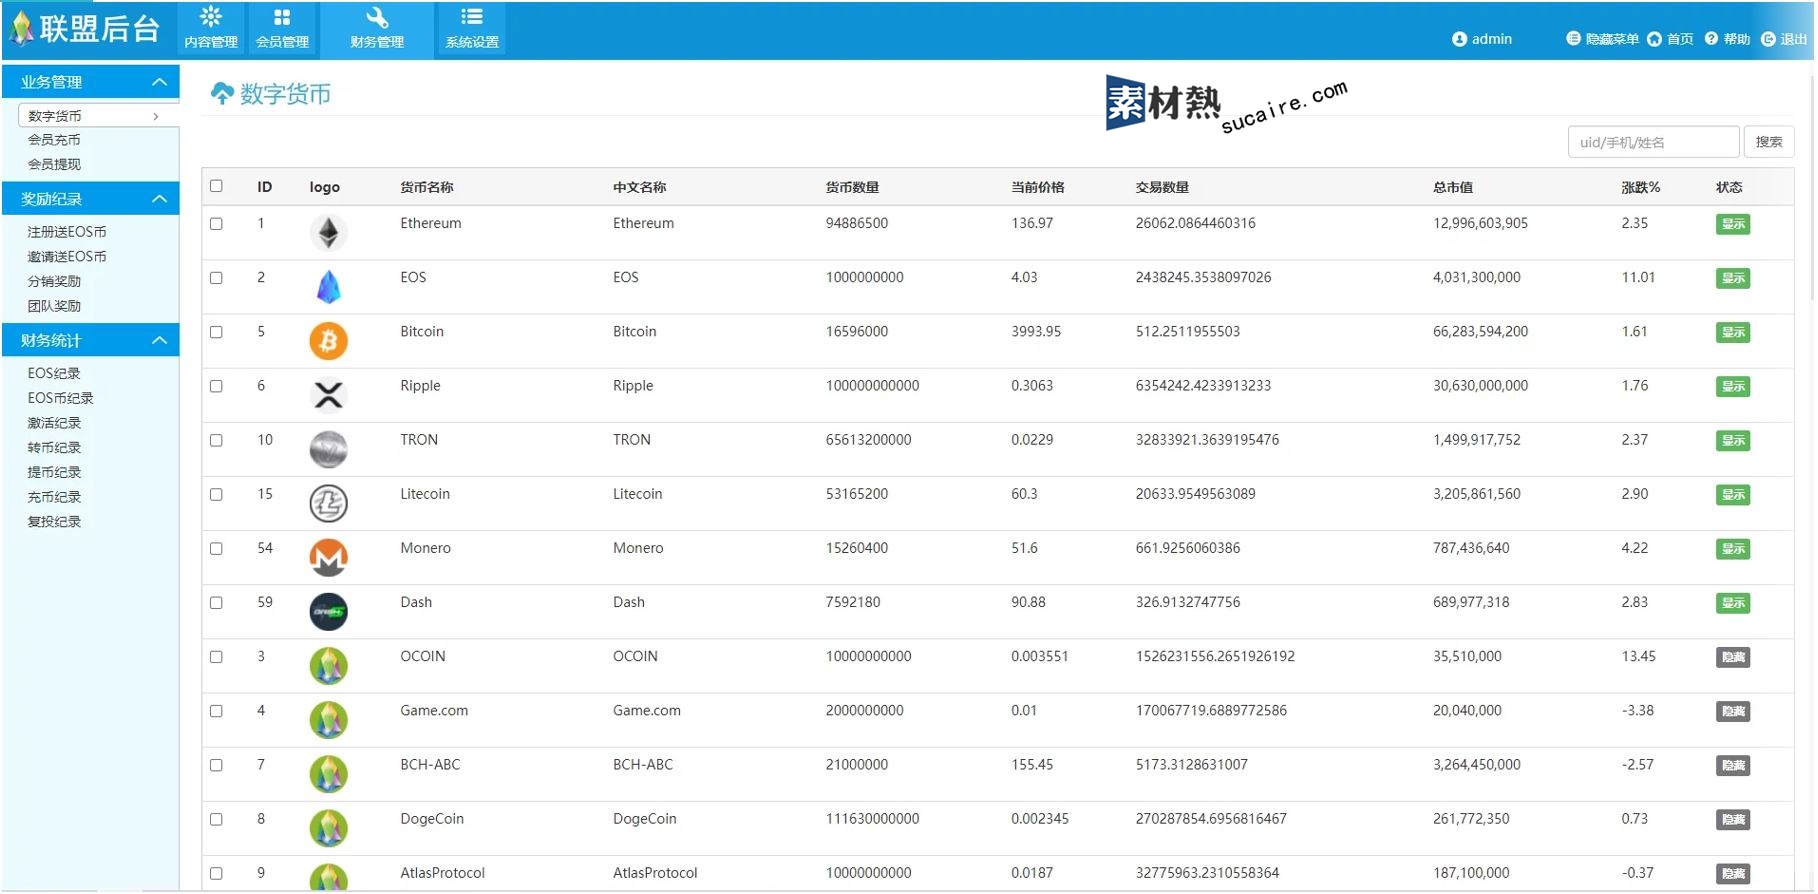Click the AtlasProtocol currency name cell
The height and width of the screenshot is (894, 1818).
(x=442, y=873)
